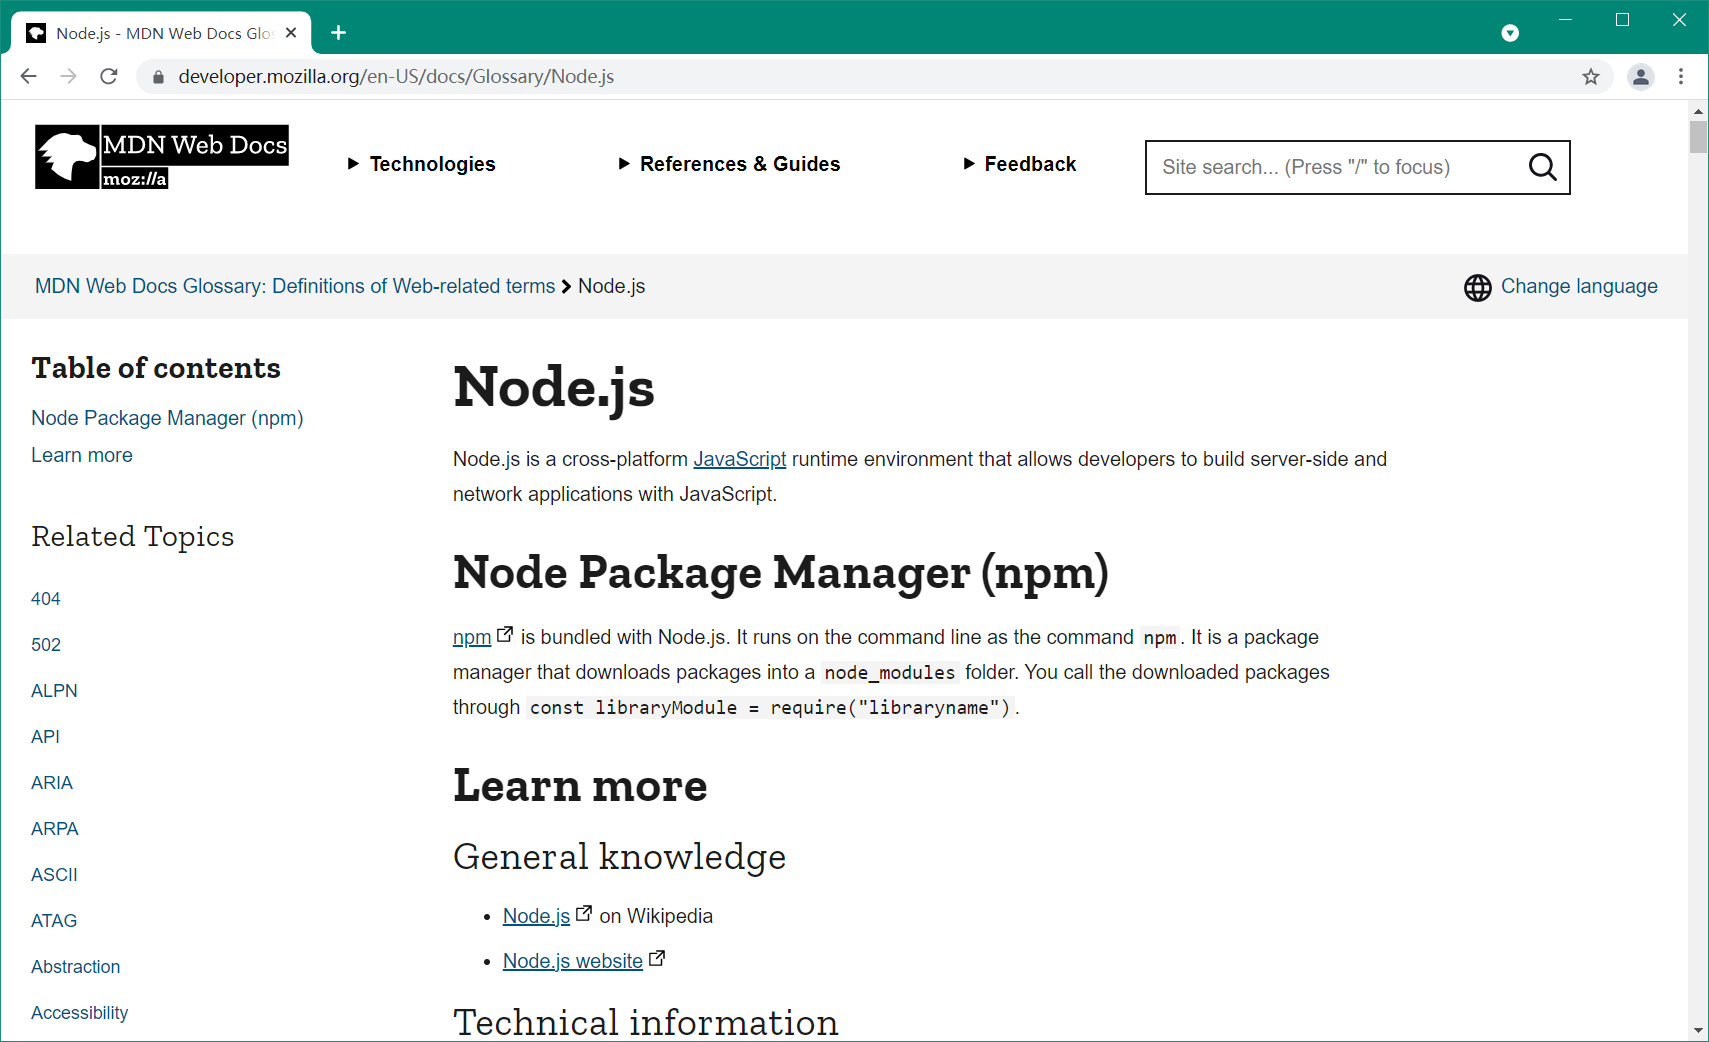Image resolution: width=1709 pixels, height=1042 pixels.
Task: Click Node.js breadcrumb current page text
Action: [612, 286]
